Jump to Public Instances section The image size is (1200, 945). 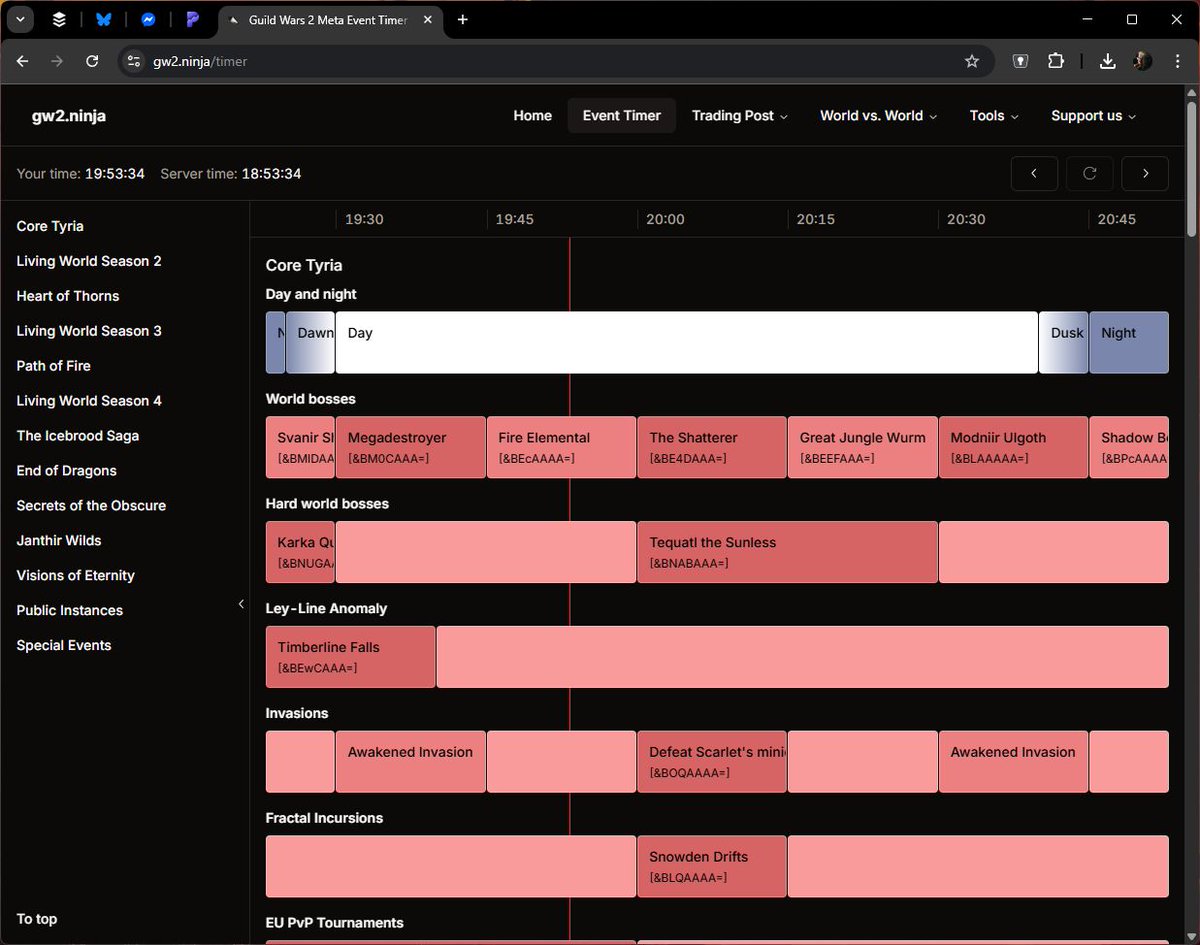pos(70,611)
